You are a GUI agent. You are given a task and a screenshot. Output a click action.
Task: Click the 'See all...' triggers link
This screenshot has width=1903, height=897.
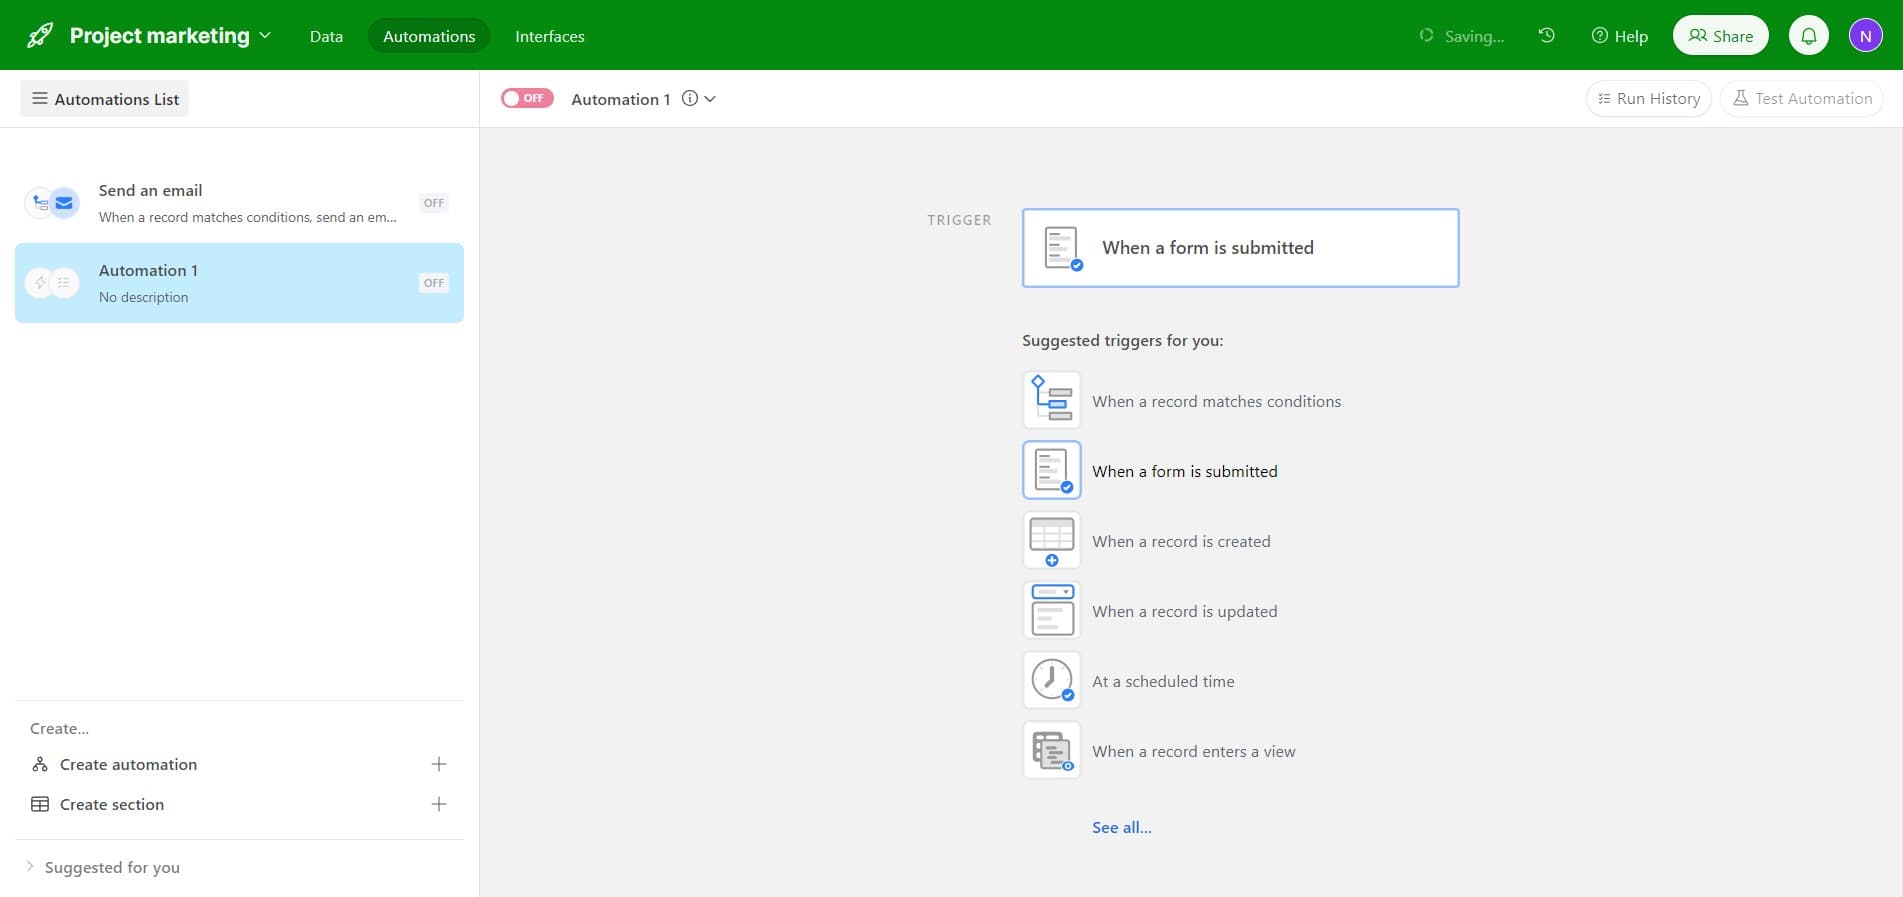pos(1121,827)
